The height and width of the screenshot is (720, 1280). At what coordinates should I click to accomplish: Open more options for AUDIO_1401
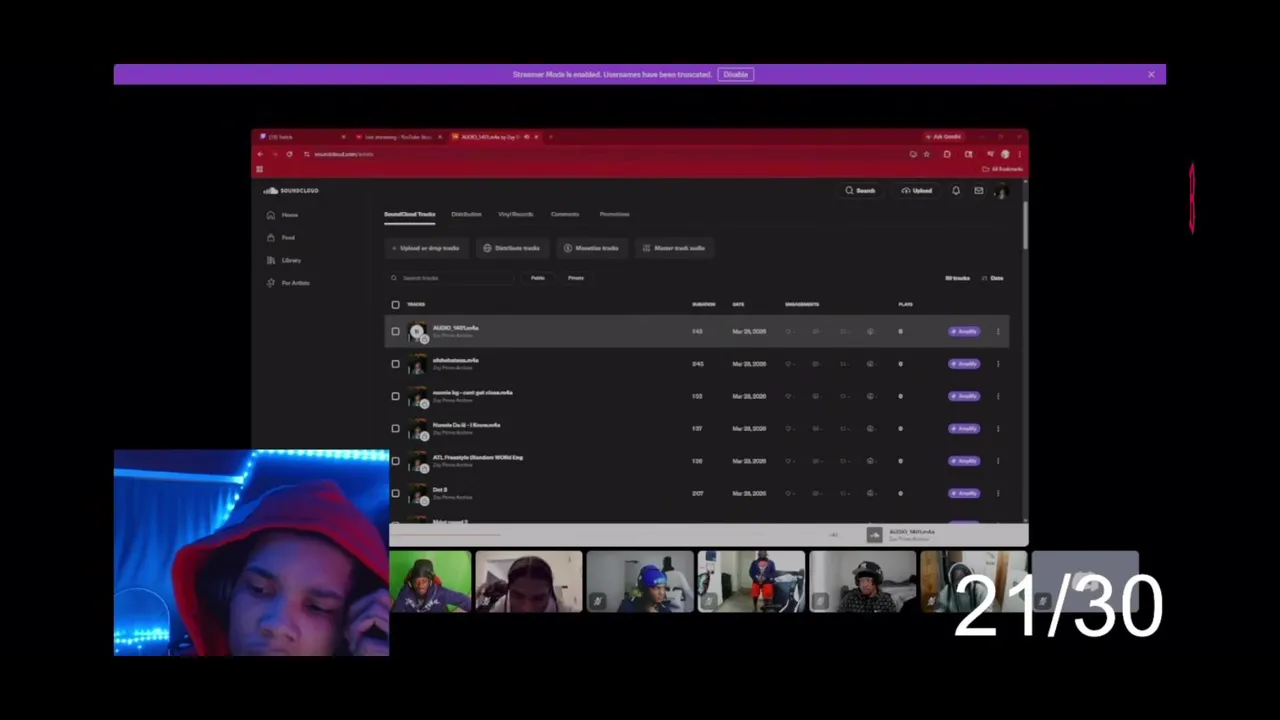(x=998, y=331)
